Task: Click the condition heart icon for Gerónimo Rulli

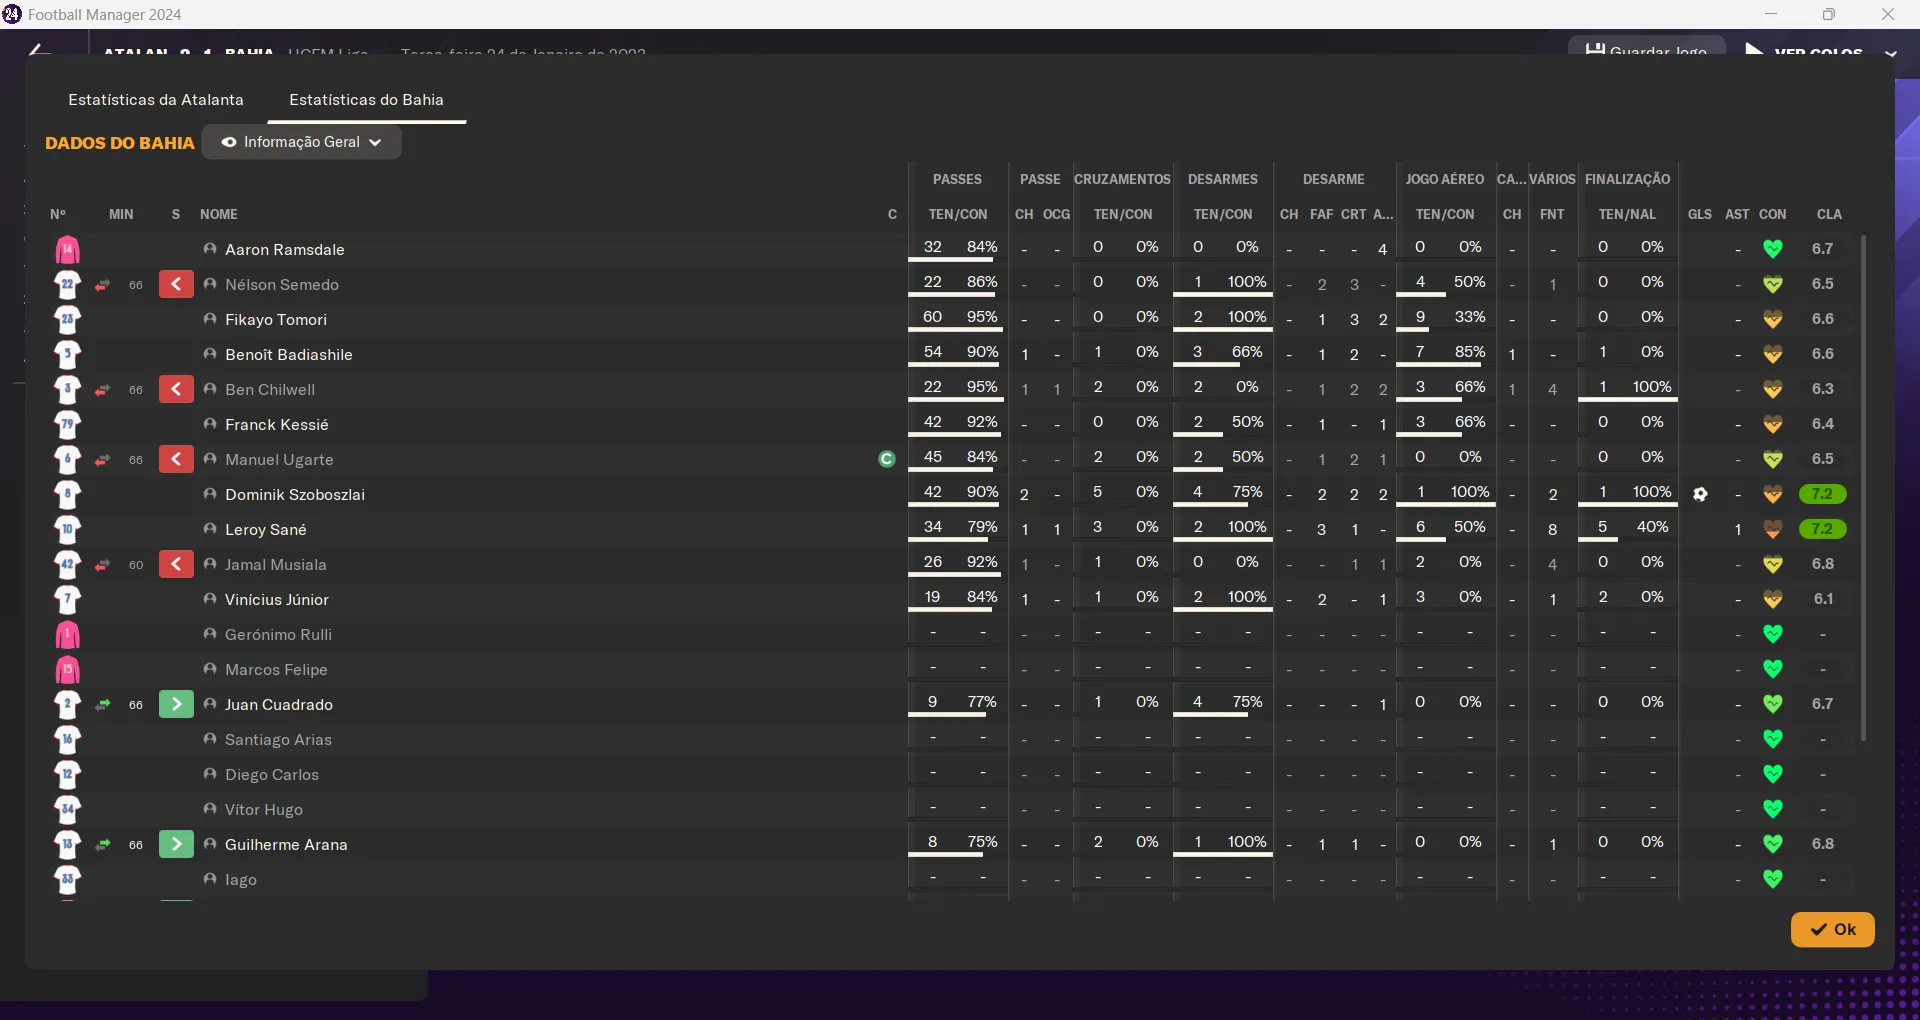Action: tap(1773, 634)
